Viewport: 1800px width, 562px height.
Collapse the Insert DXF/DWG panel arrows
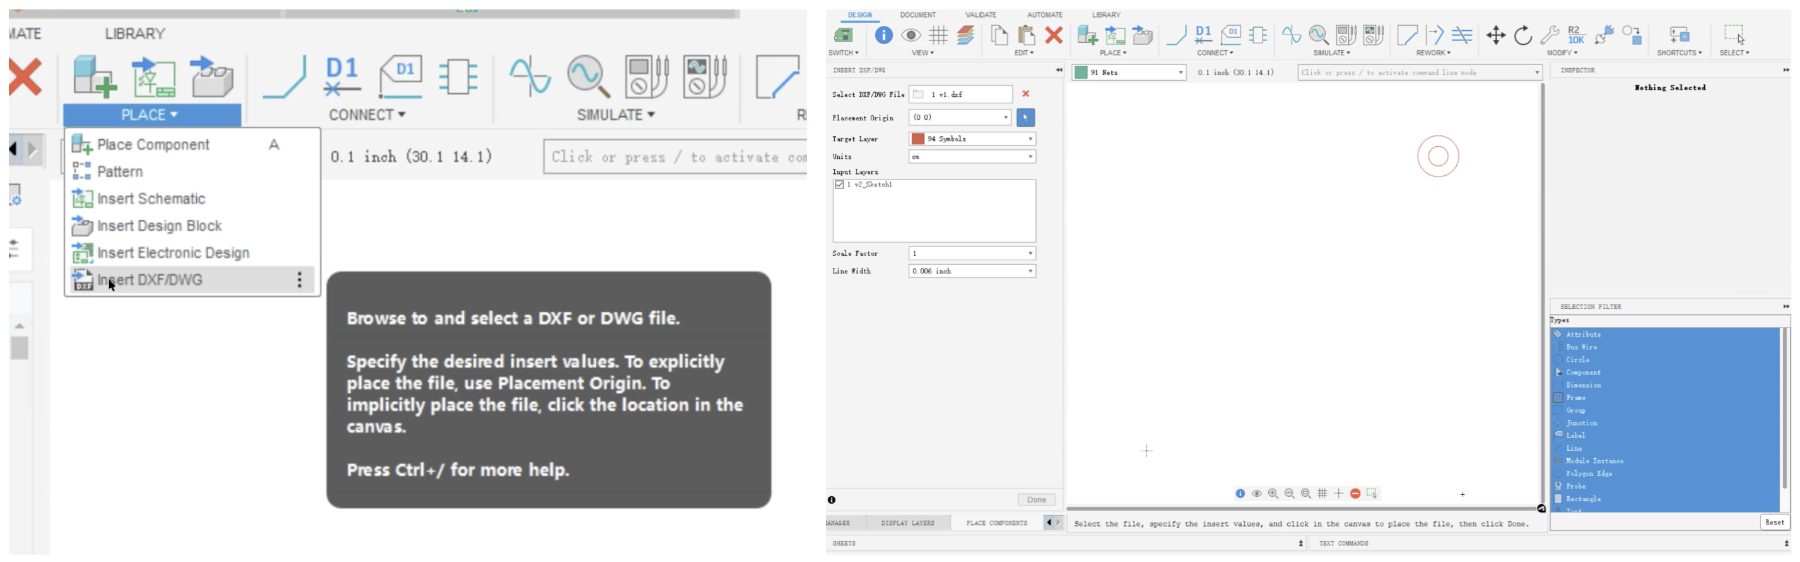1058,70
